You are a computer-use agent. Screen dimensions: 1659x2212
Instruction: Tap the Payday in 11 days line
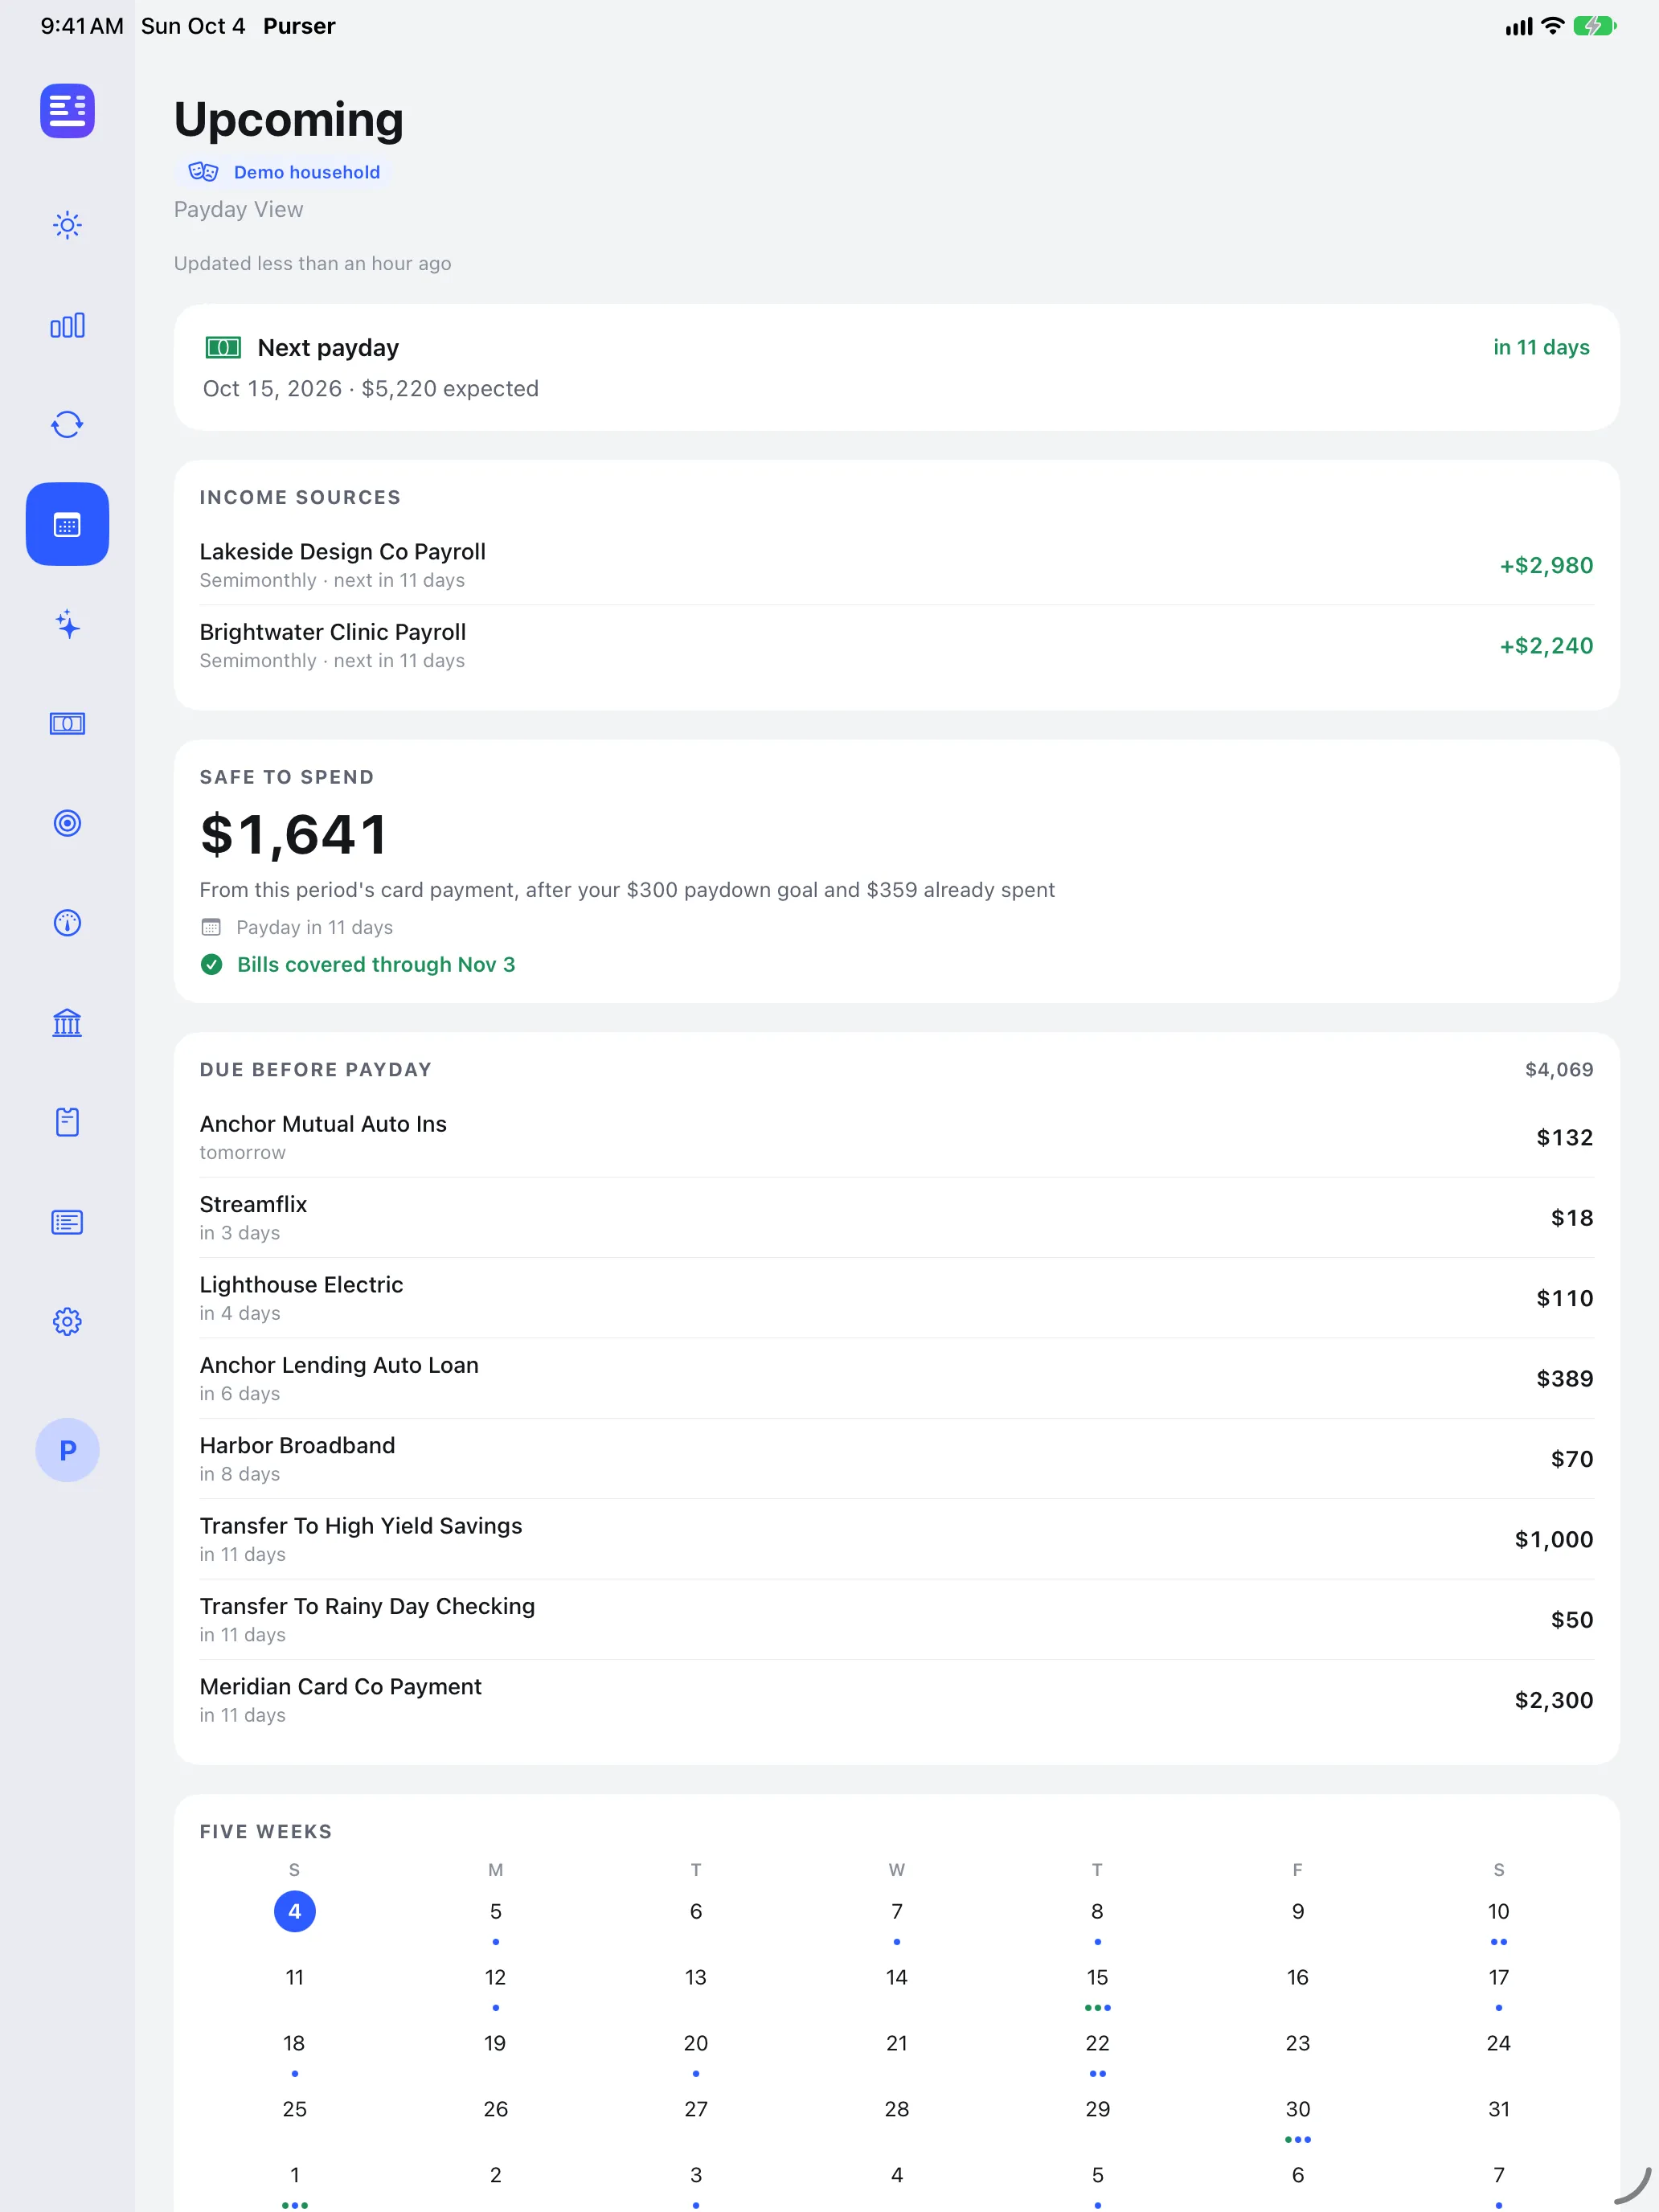[x=297, y=927]
